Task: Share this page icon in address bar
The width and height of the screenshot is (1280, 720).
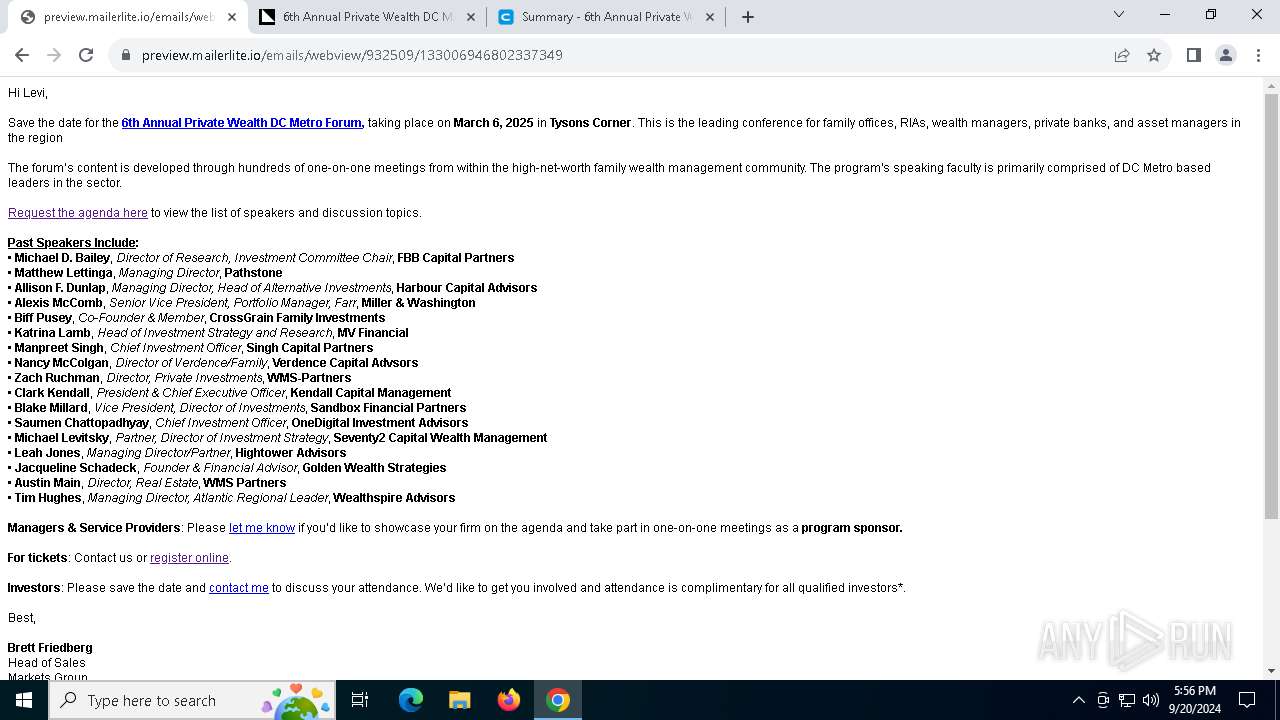Action: click(x=1122, y=55)
